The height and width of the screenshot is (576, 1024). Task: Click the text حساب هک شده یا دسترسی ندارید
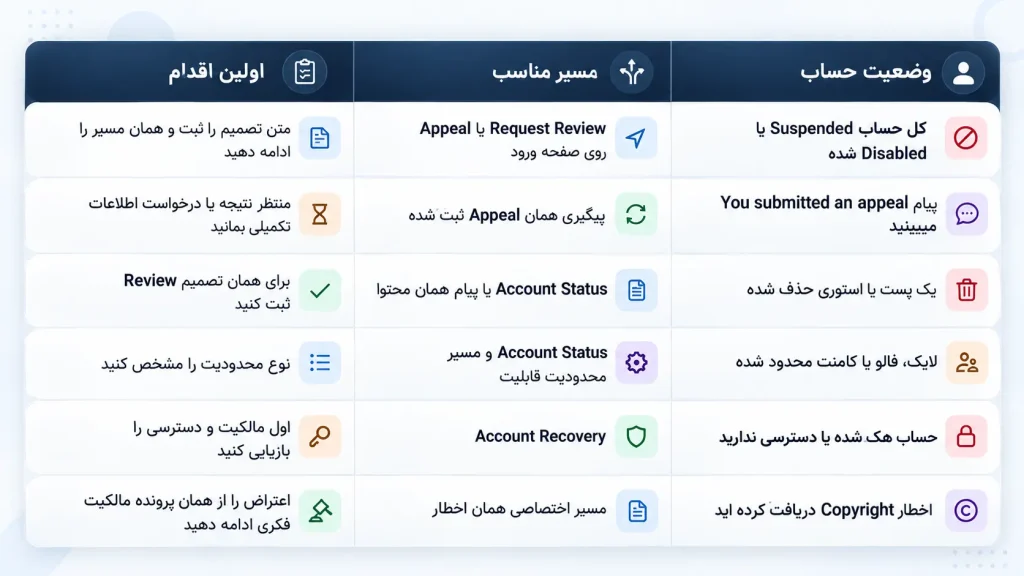(x=828, y=436)
